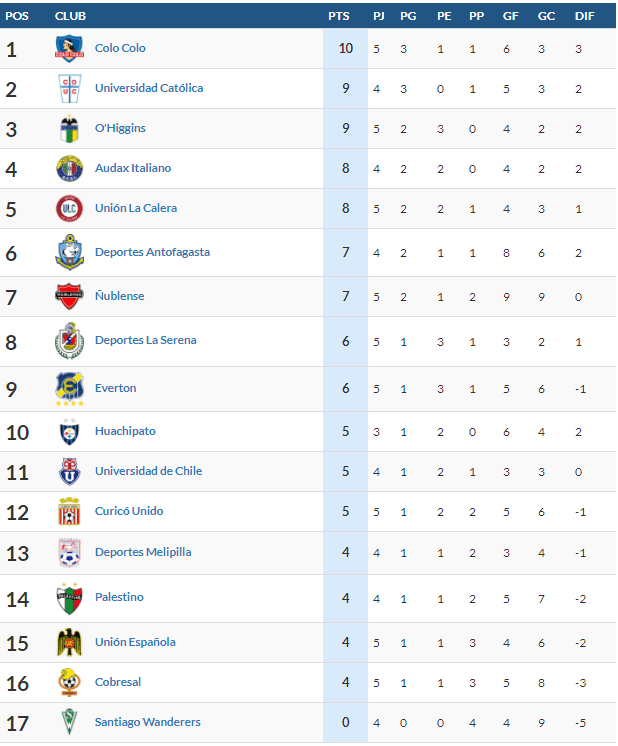This screenshot has height=746, width=618.
Task: Open the Universidad de Chile team link
Action: click(x=148, y=471)
